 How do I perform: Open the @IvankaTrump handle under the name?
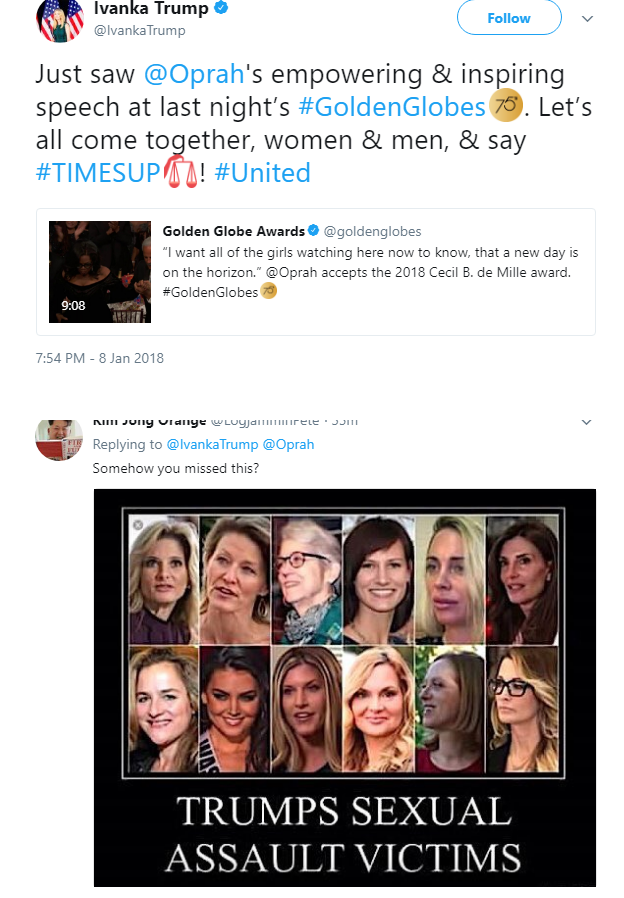[139, 31]
